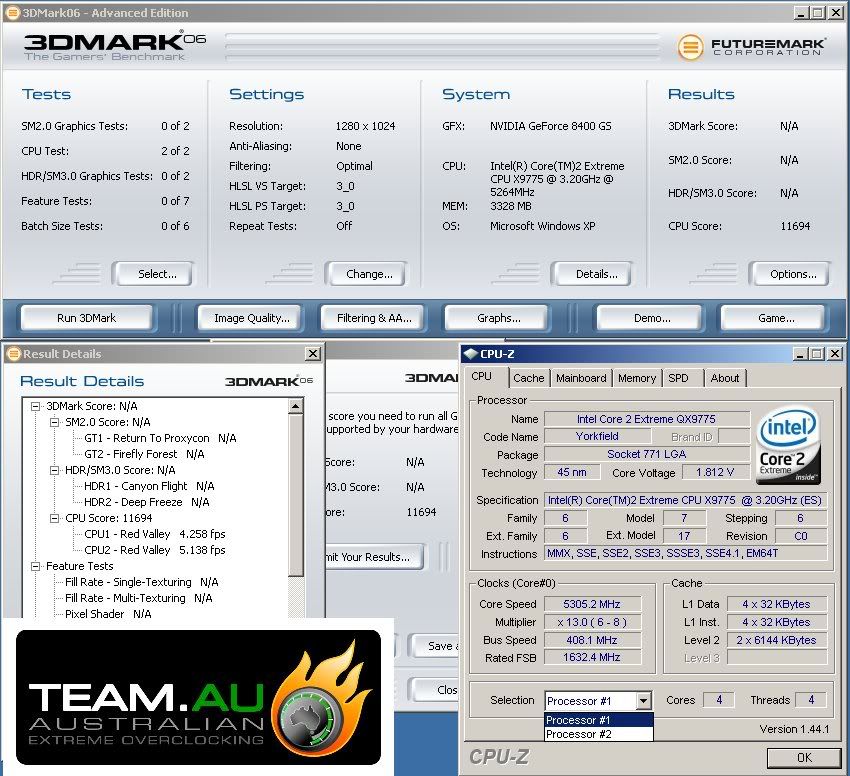Click the Submit Your Results... button
The width and height of the screenshot is (850, 776).
coord(374,557)
